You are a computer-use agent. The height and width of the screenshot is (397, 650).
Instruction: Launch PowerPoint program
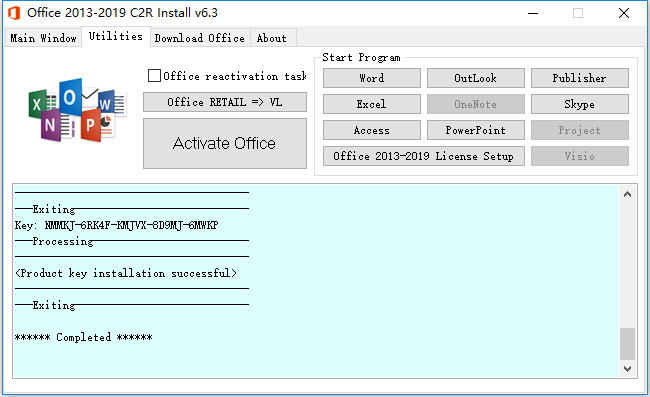click(x=475, y=130)
